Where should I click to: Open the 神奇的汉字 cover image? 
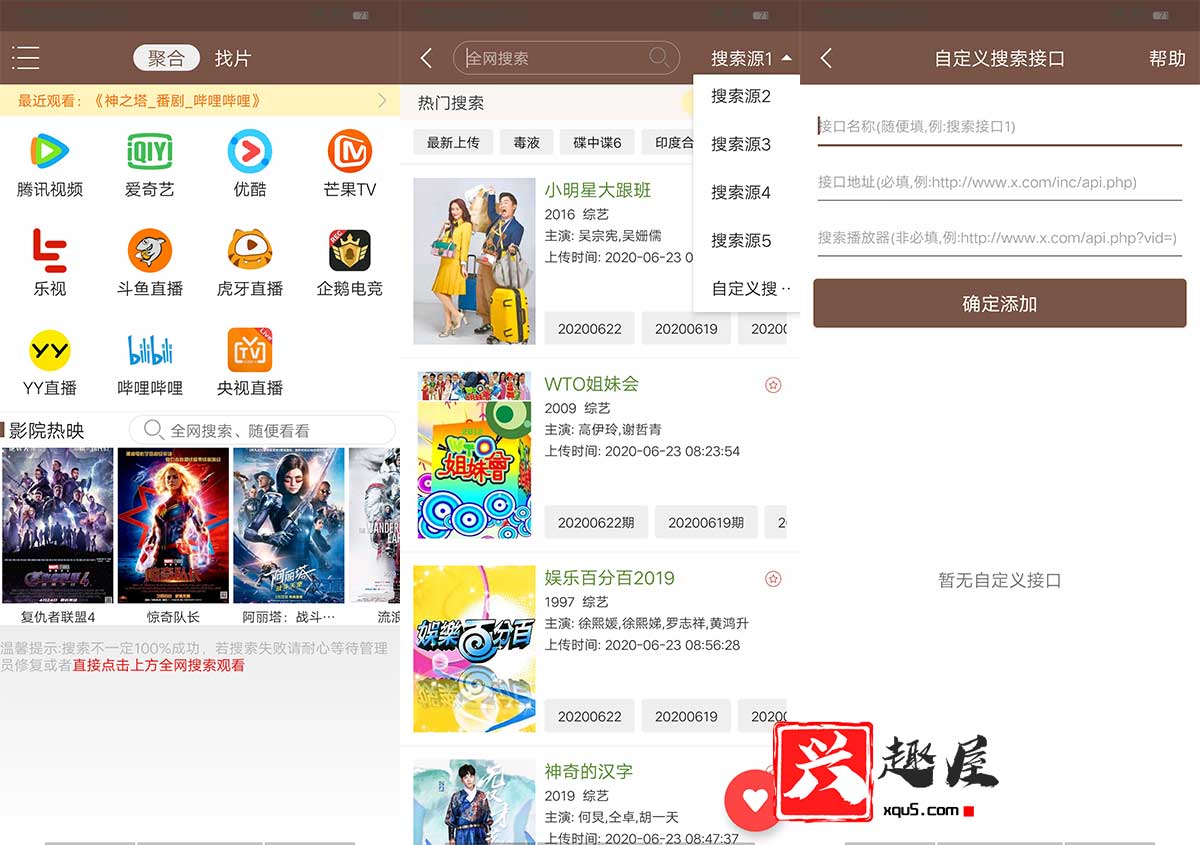pyautogui.click(x=474, y=802)
